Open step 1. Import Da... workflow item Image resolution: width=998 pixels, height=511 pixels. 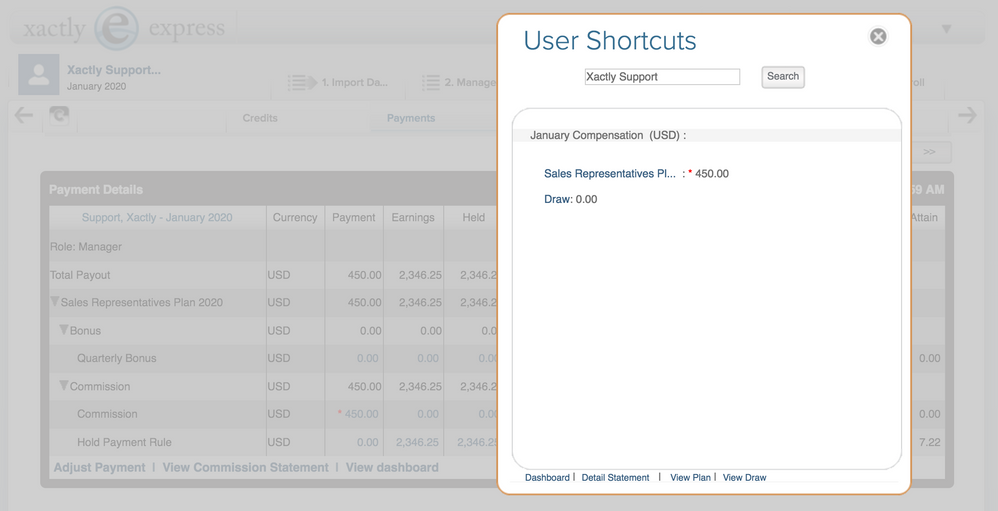coord(355,82)
